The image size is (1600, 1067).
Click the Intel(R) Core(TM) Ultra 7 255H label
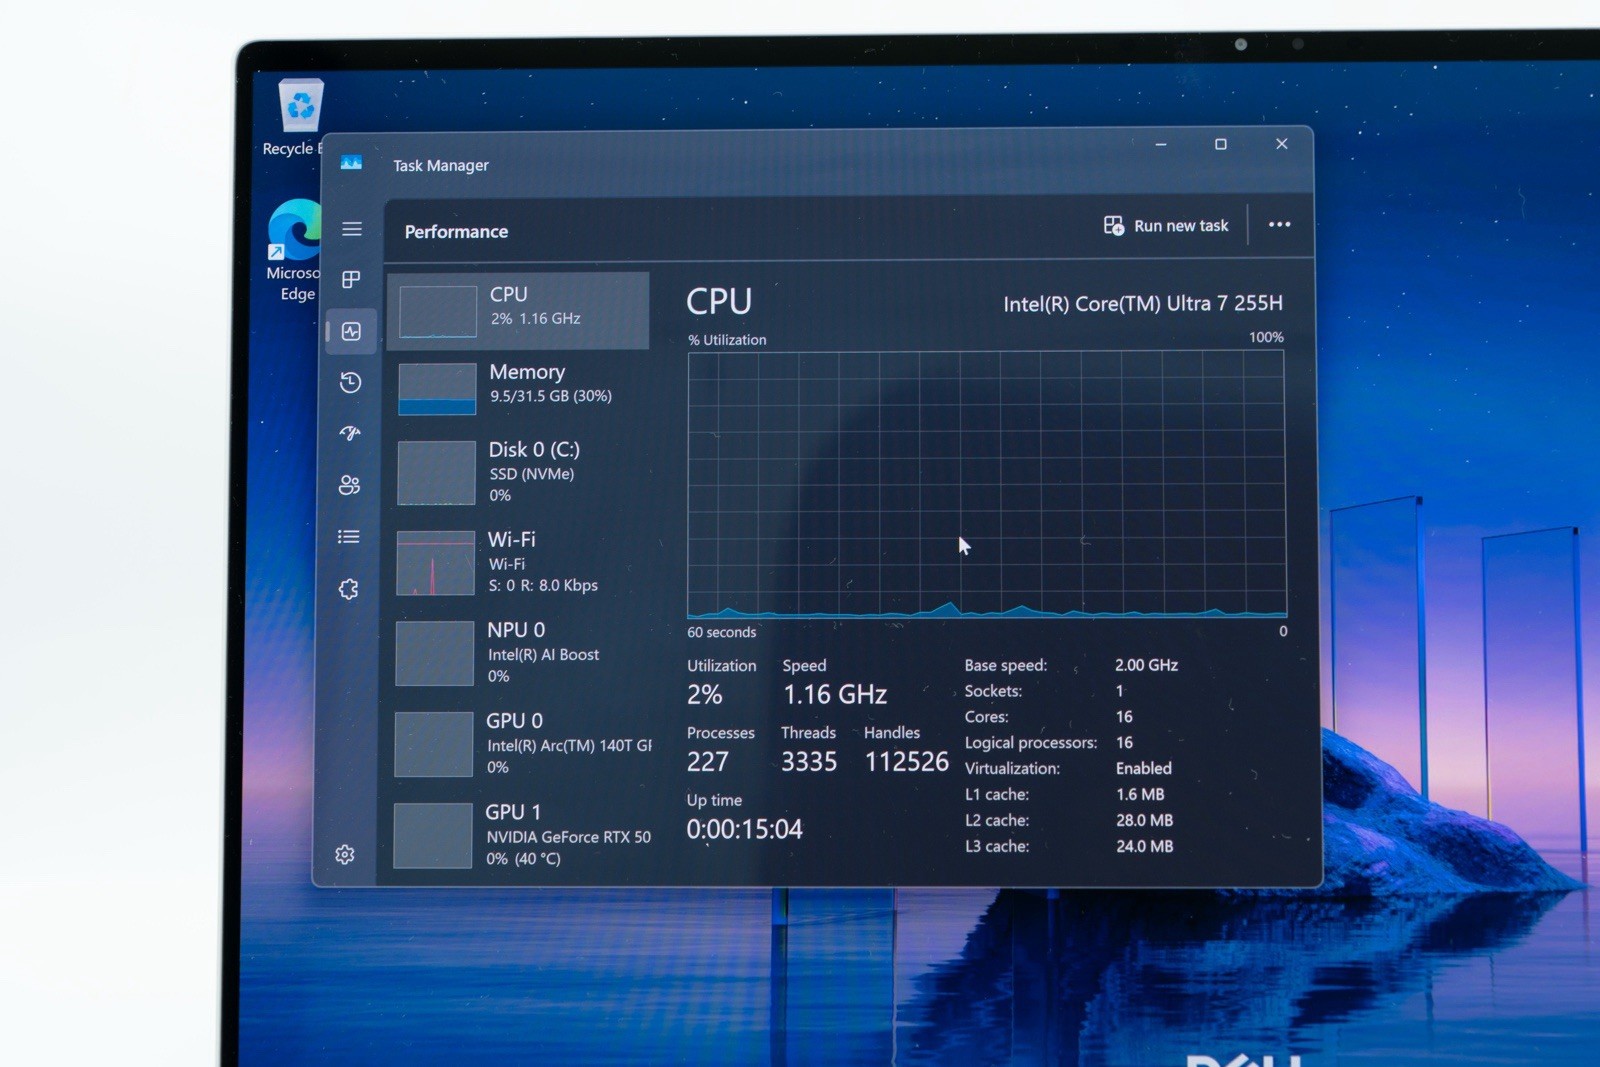click(x=1143, y=304)
